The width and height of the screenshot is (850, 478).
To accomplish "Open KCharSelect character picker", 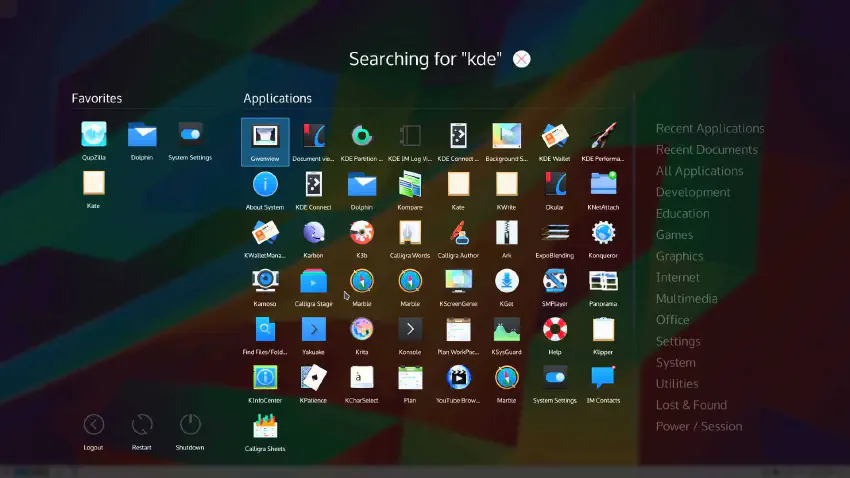I will tap(362, 383).
